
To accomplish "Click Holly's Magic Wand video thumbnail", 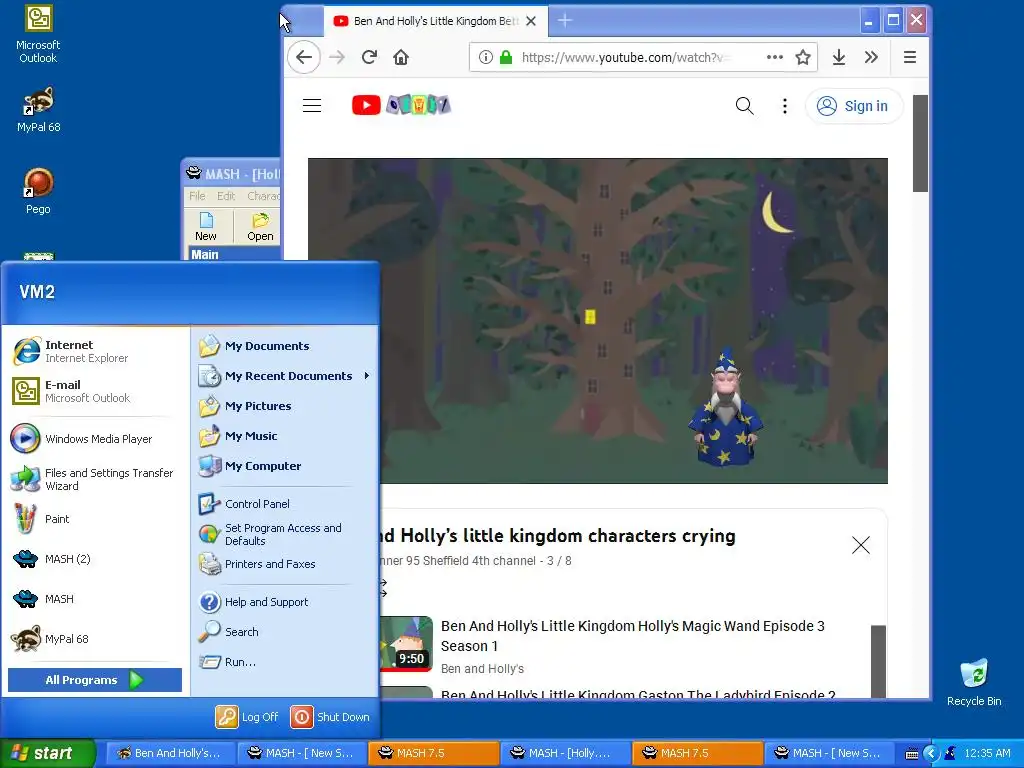I will (x=406, y=644).
